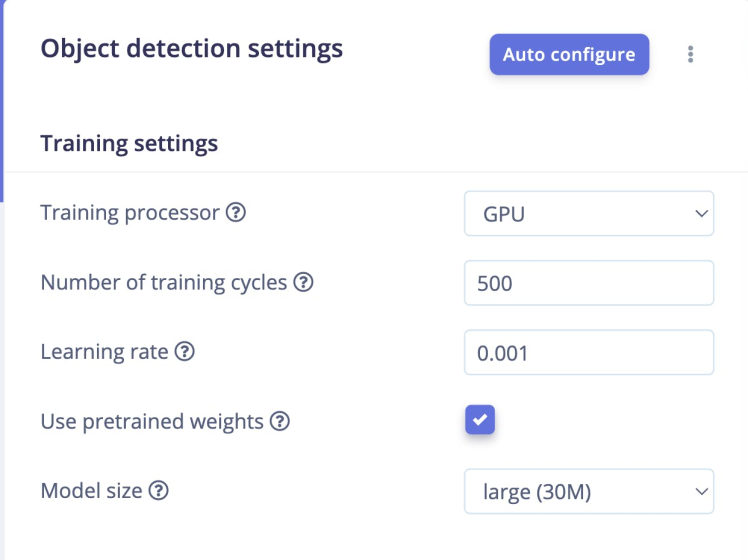This screenshot has width=748, height=560.
Task: Click into the Learning rate 0.001 field
Action: click(588, 352)
